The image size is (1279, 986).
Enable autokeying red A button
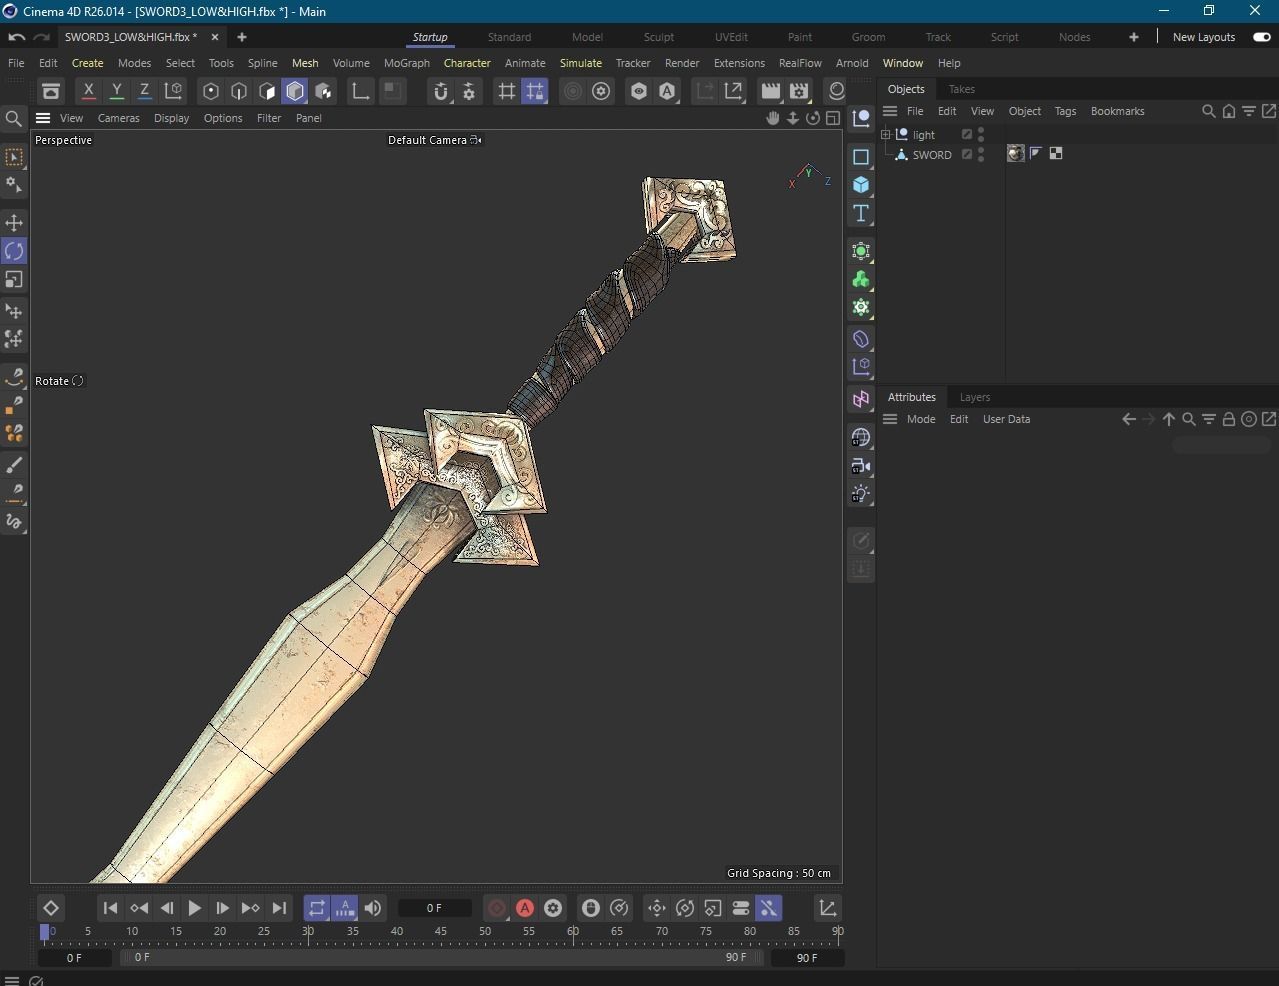(525, 908)
